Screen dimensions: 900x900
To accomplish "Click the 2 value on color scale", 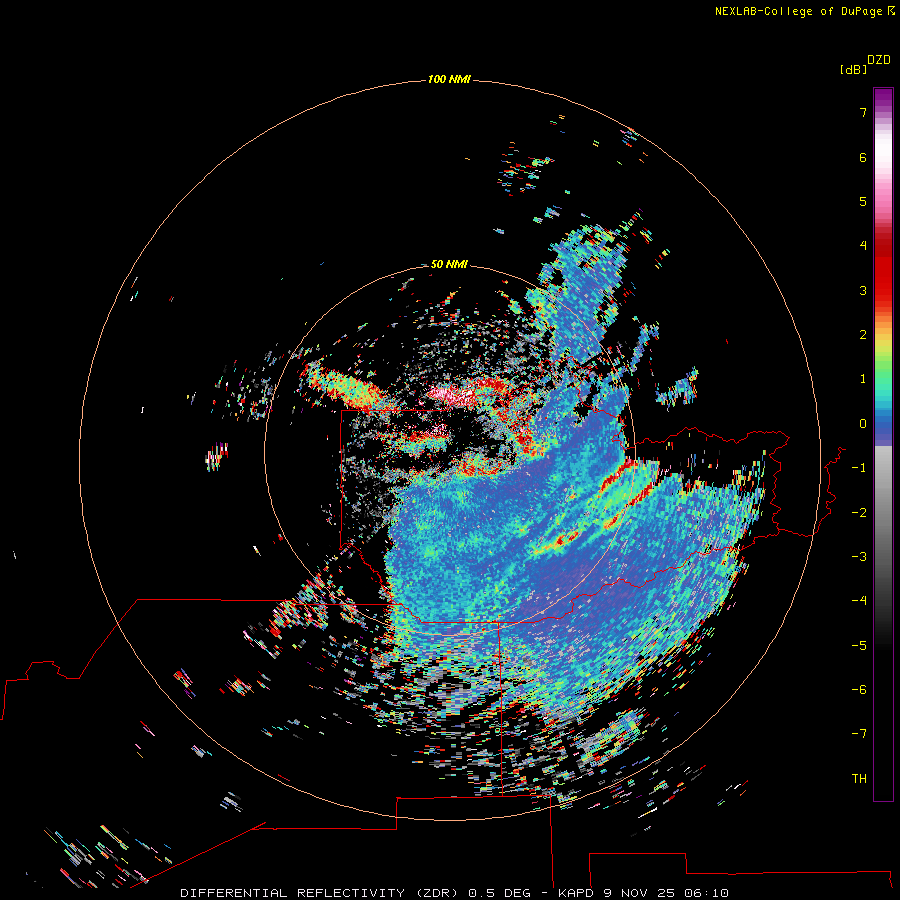I will click(863, 335).
